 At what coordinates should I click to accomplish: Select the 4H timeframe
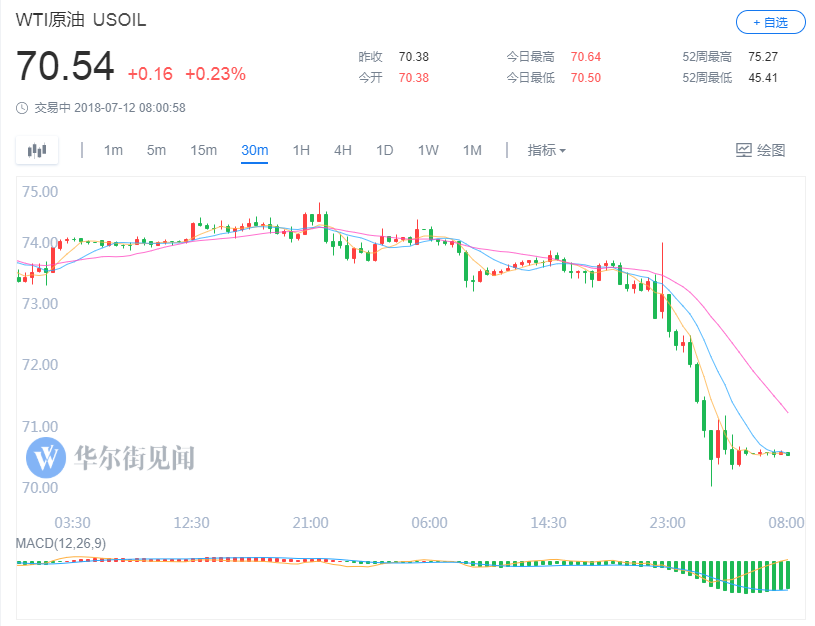(343, 150)
